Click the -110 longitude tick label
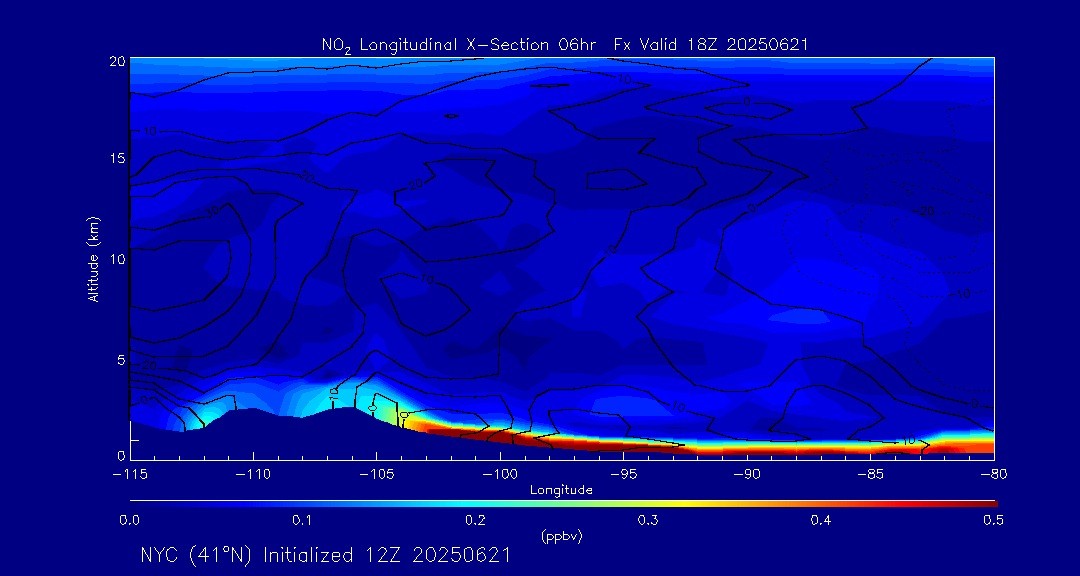The height and width of the screenshot is (576, 1080). (x=253, y=475)
